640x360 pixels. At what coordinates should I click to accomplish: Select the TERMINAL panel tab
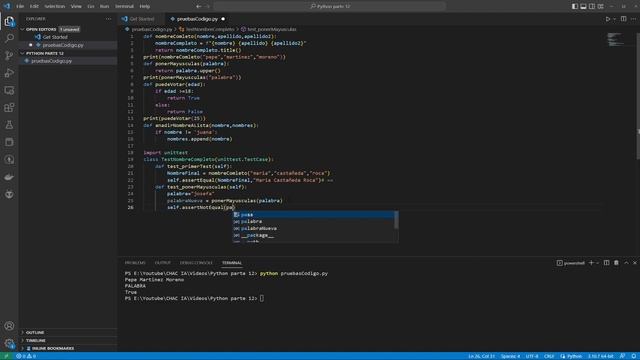click(x=232, y=263)
